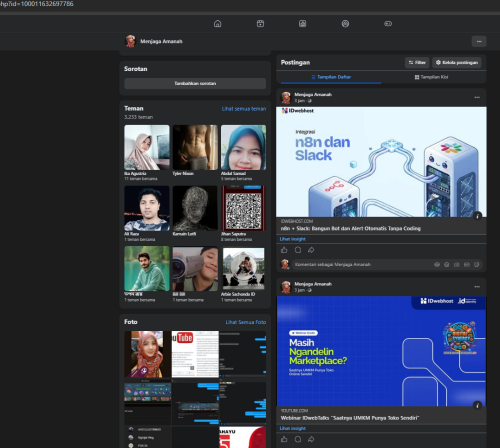Click Menjaga Amanah name on the n8n post

click(x=313, y=95)
